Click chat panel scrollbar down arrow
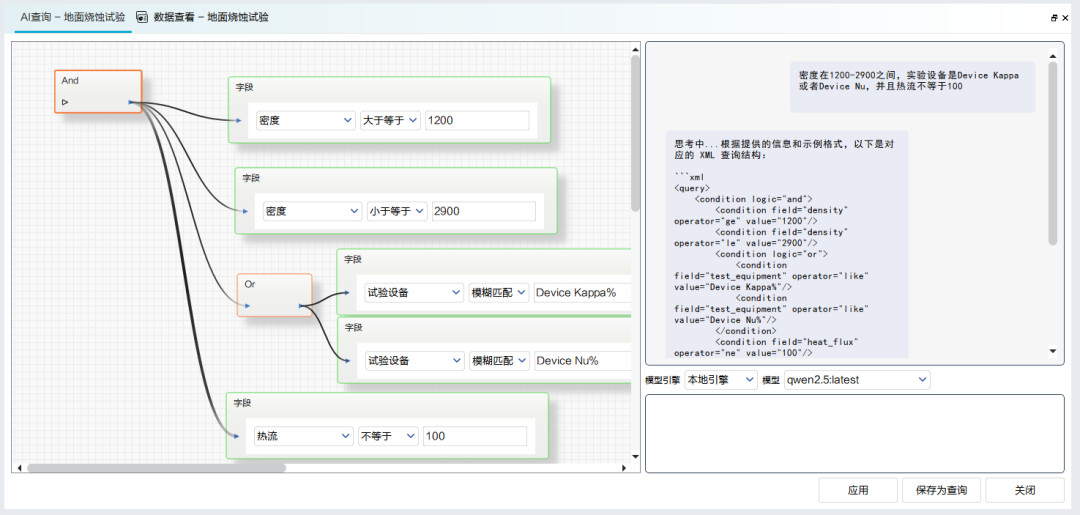Screen dimensions: 1080x515 point(1052,351)
